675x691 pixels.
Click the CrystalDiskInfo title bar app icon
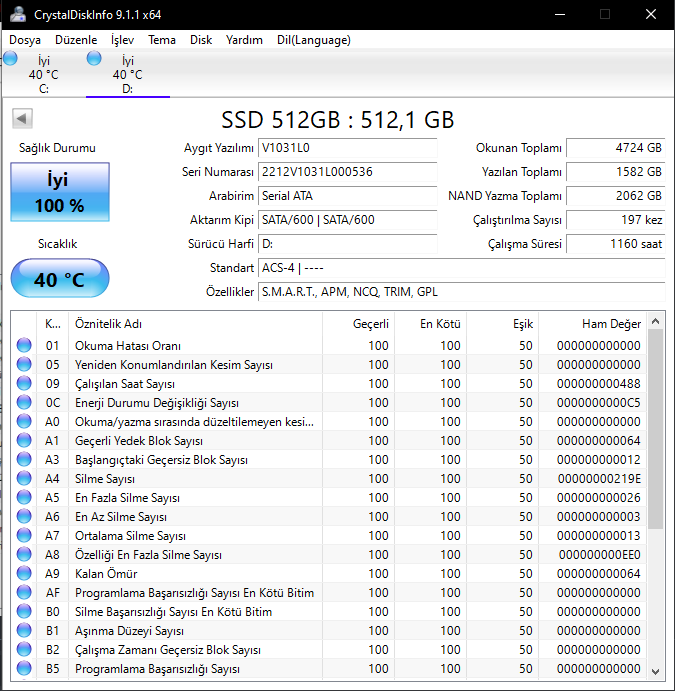18,14
